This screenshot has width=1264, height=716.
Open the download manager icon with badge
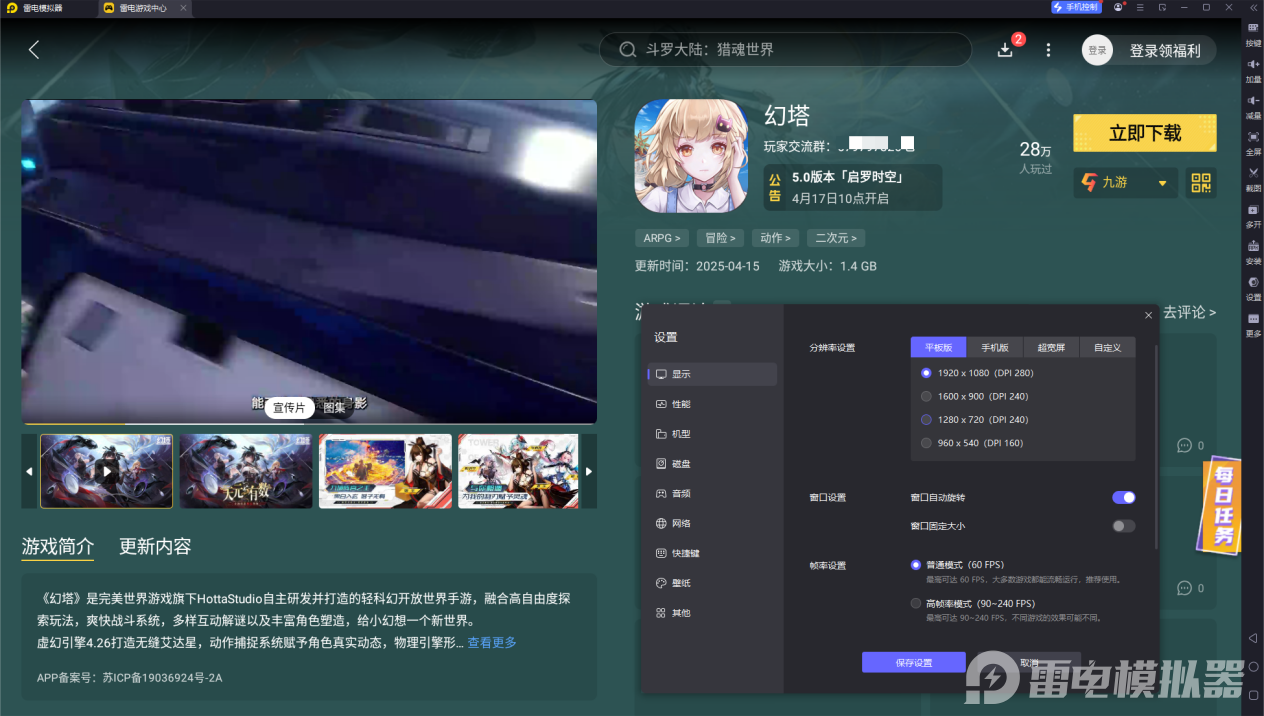point(1005,49)
